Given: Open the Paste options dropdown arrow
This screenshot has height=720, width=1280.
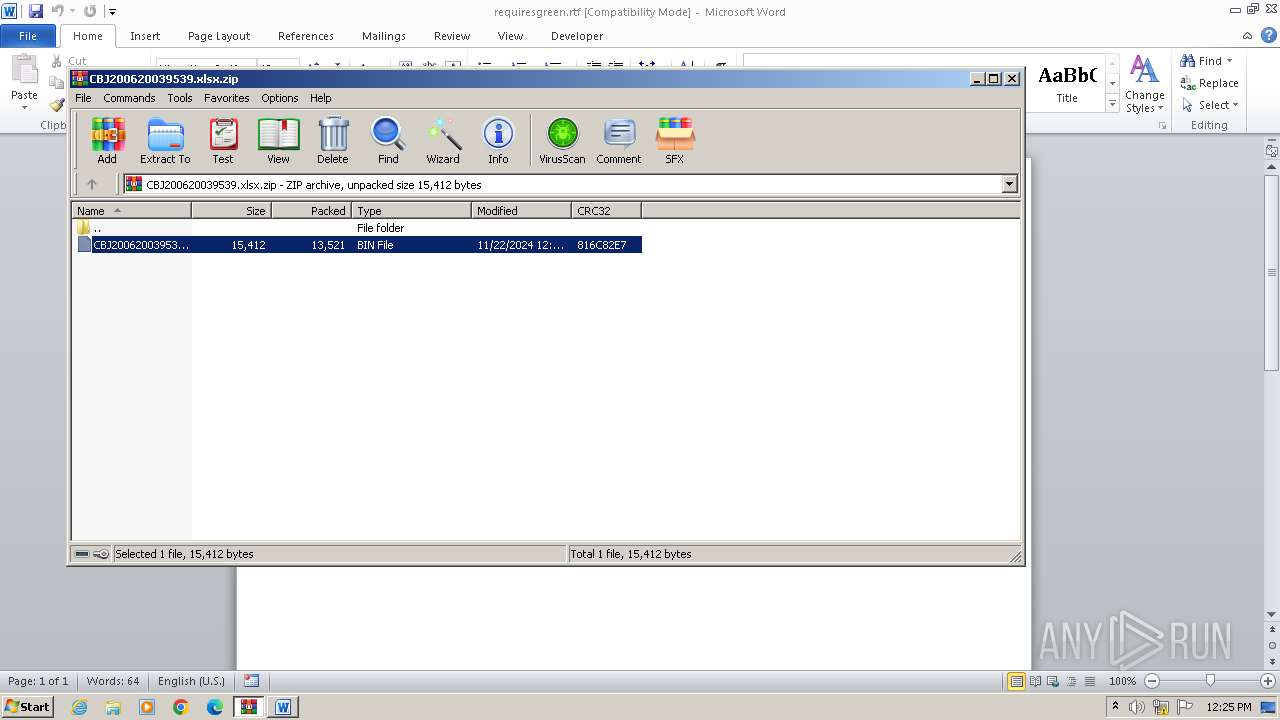Looking at the screenshot, I should (x=24, y=108).
